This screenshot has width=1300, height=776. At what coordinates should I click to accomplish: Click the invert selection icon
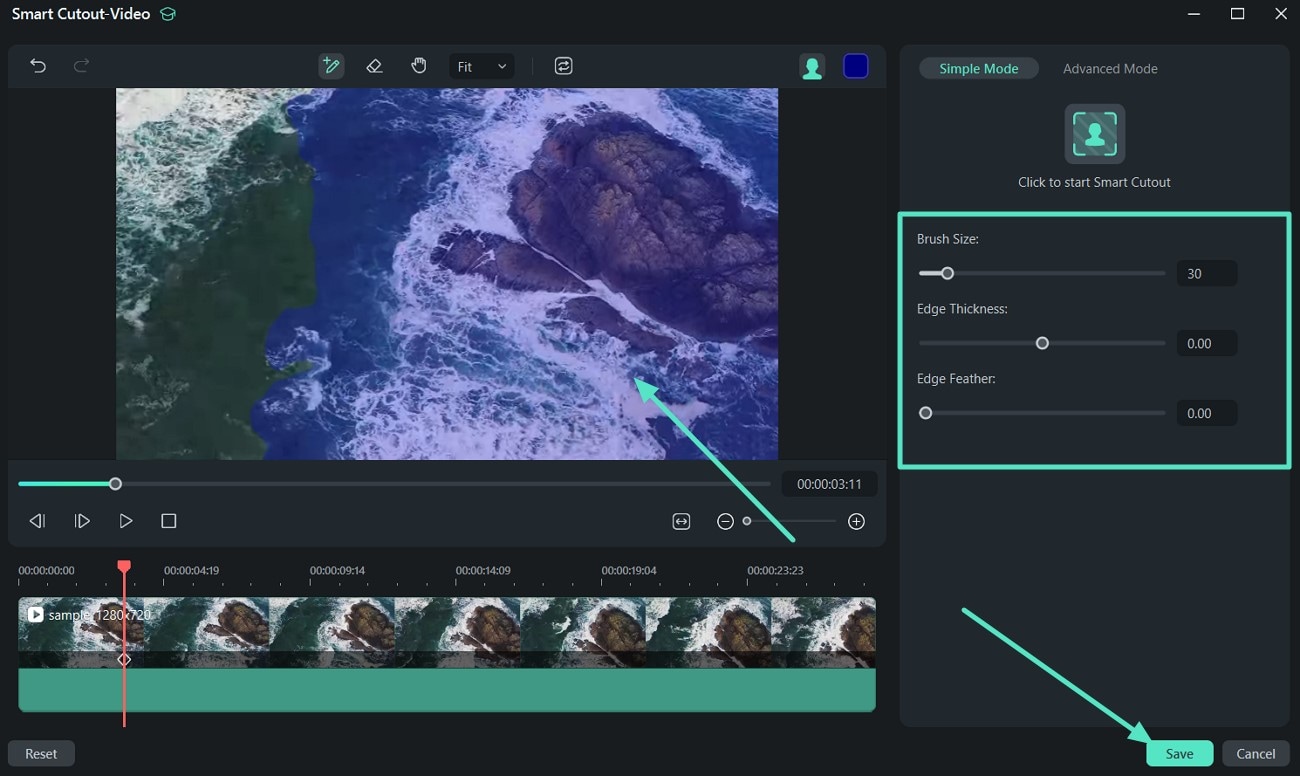(564, 66)
